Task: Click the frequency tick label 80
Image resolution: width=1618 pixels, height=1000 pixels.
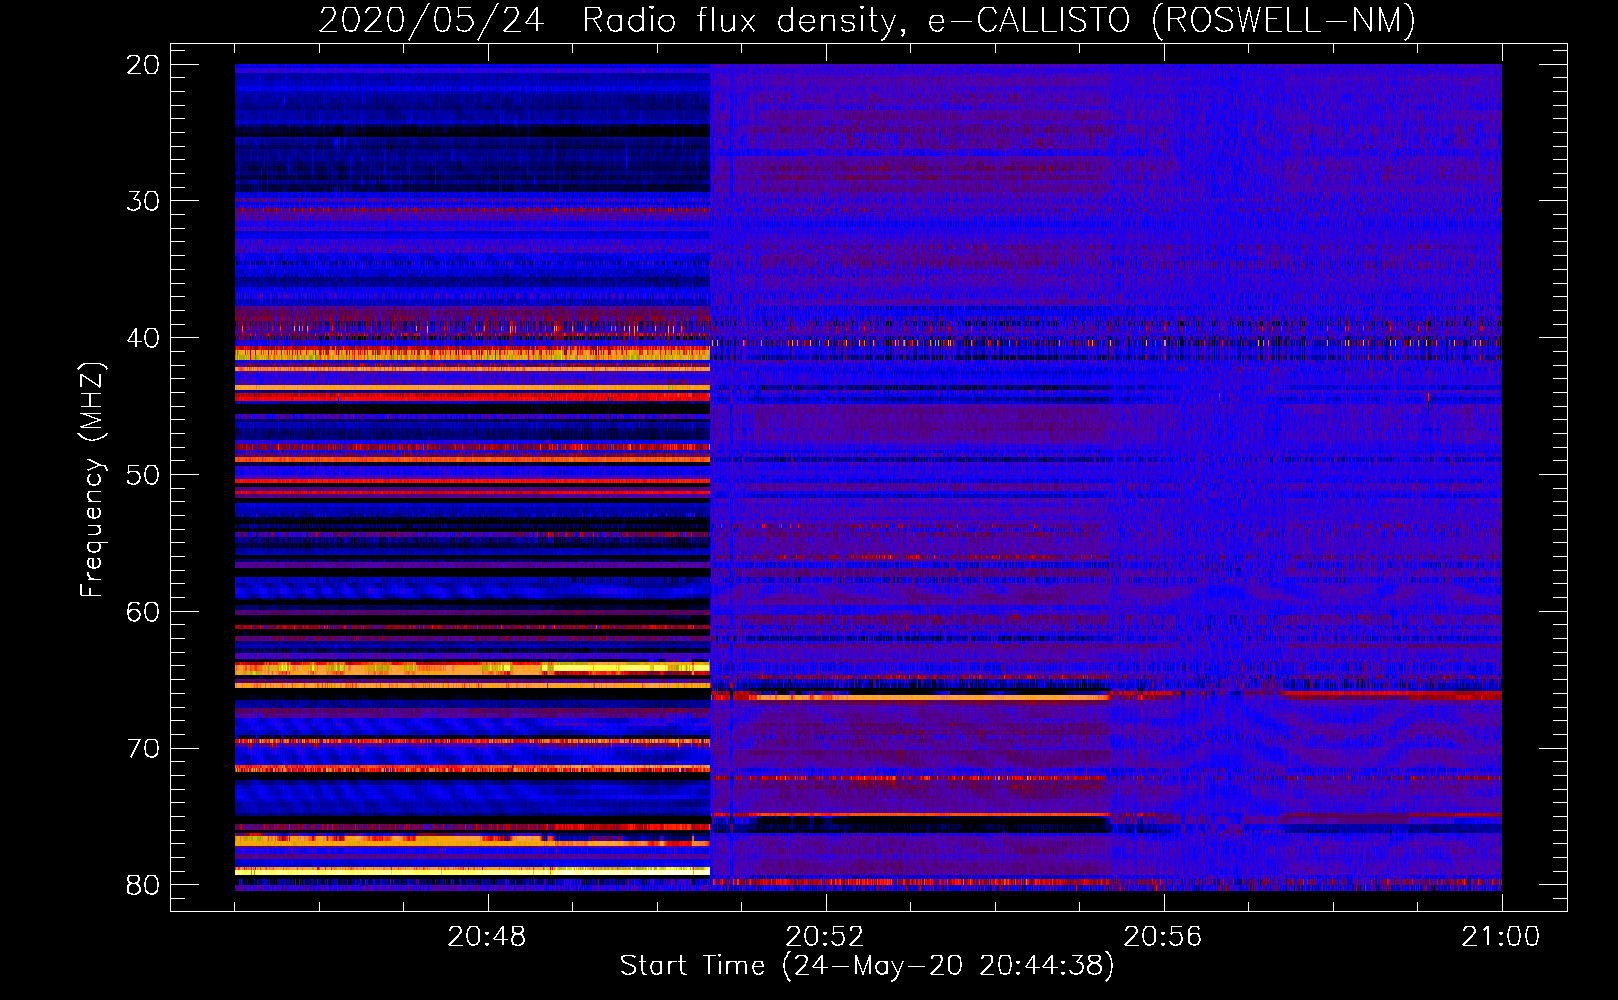Action: coord(143,885)
